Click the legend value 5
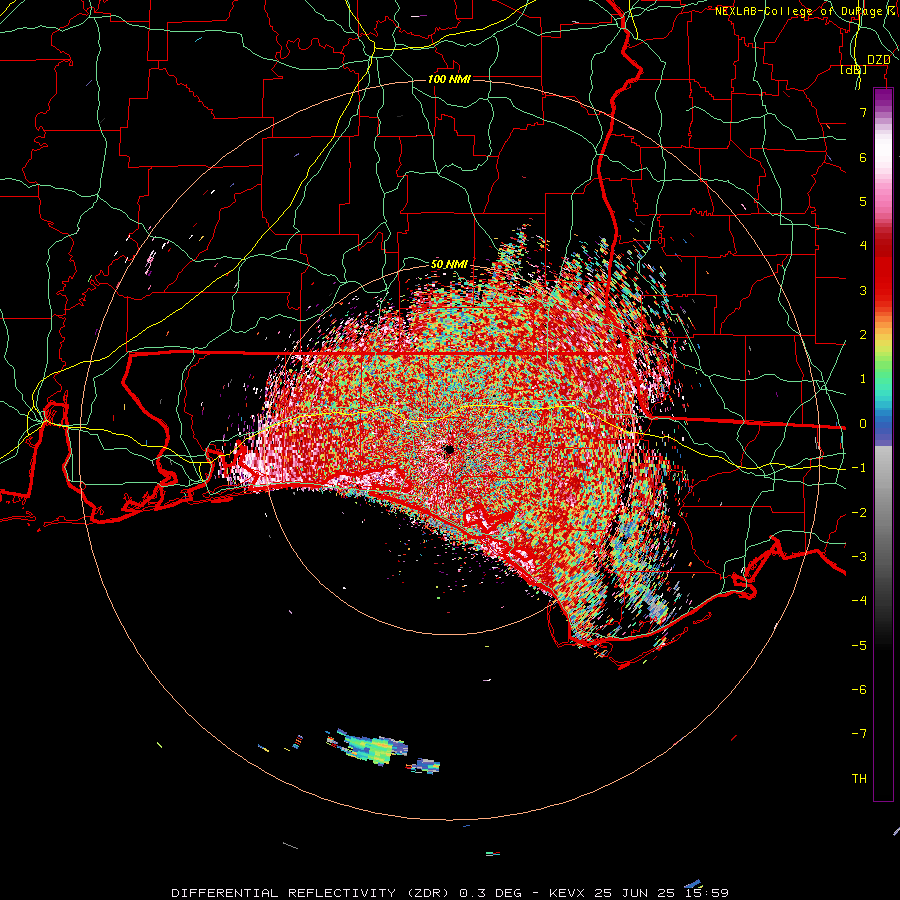 [x=863, y=201]
